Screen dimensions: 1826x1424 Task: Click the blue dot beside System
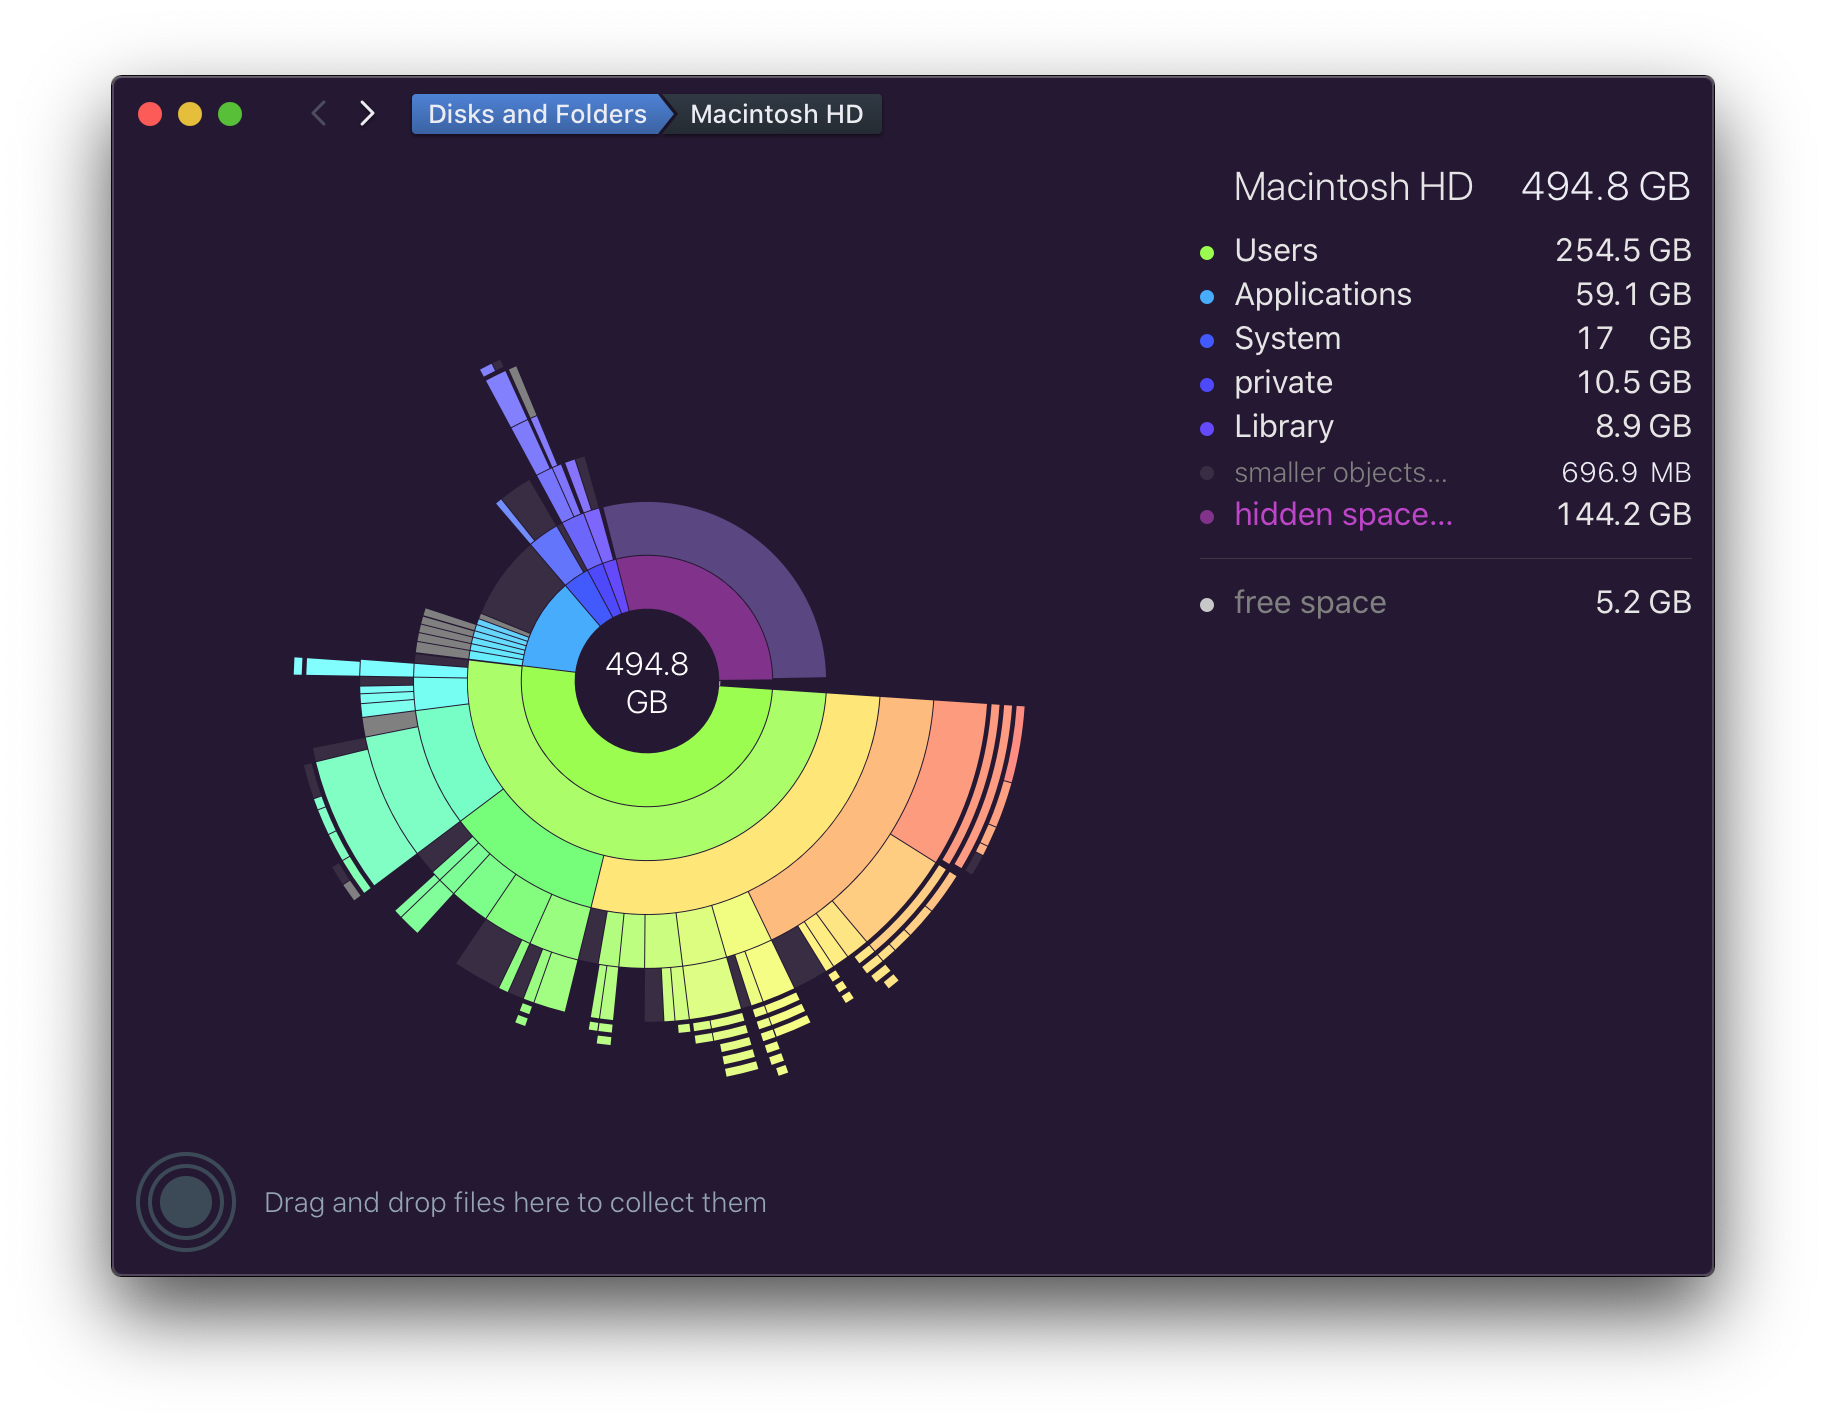click(x=1207, y=341)
